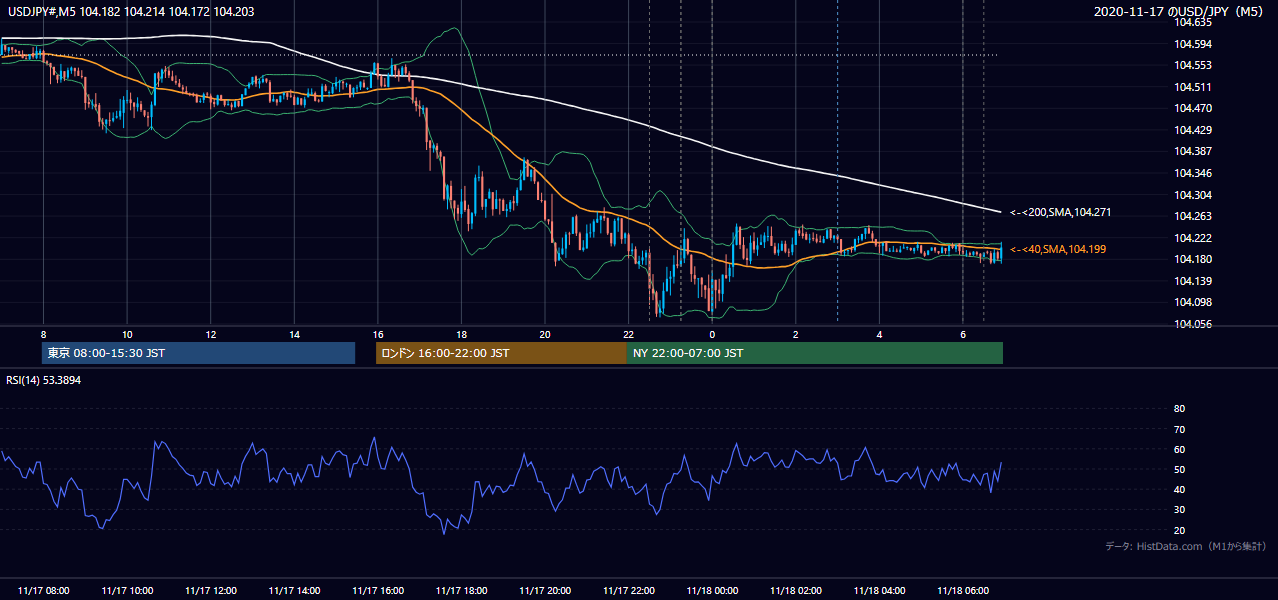Click the 11/18 04:00 date label
This screenshot has width=1278, height=600.
(x=879, y=591)
